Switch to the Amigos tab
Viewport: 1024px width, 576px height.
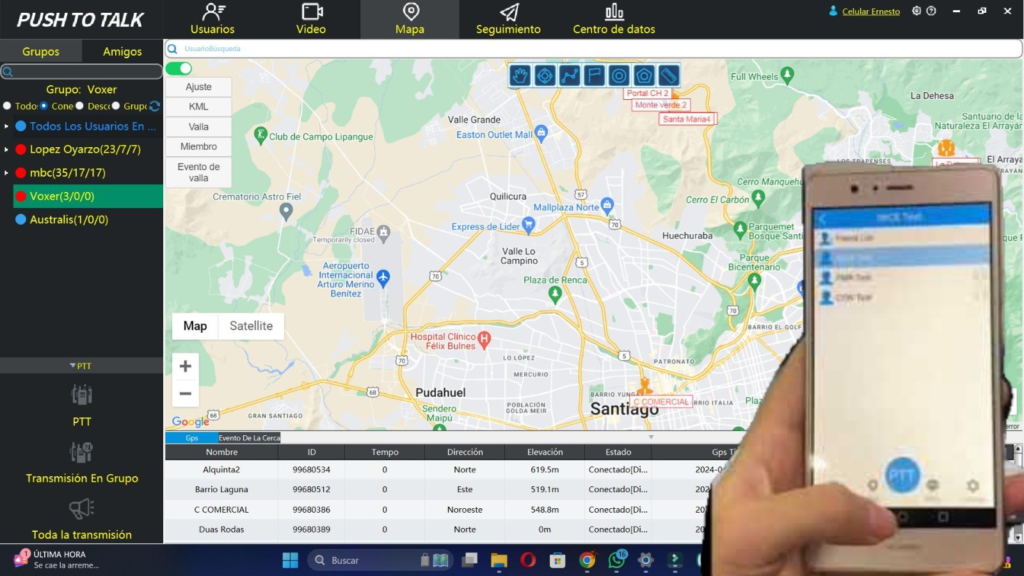point(122,52)
